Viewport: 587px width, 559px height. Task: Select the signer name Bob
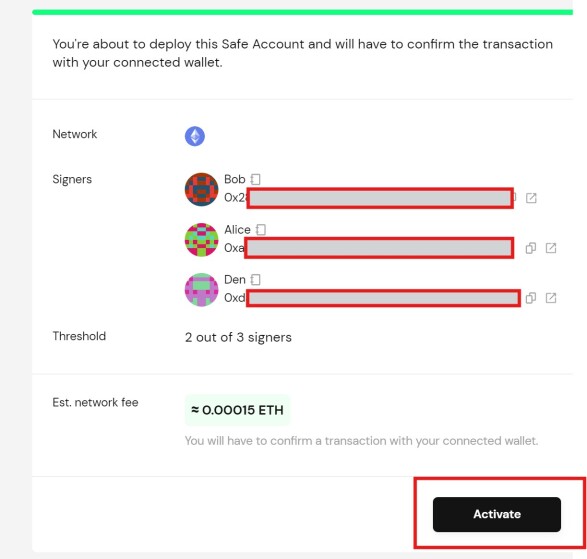234,179
